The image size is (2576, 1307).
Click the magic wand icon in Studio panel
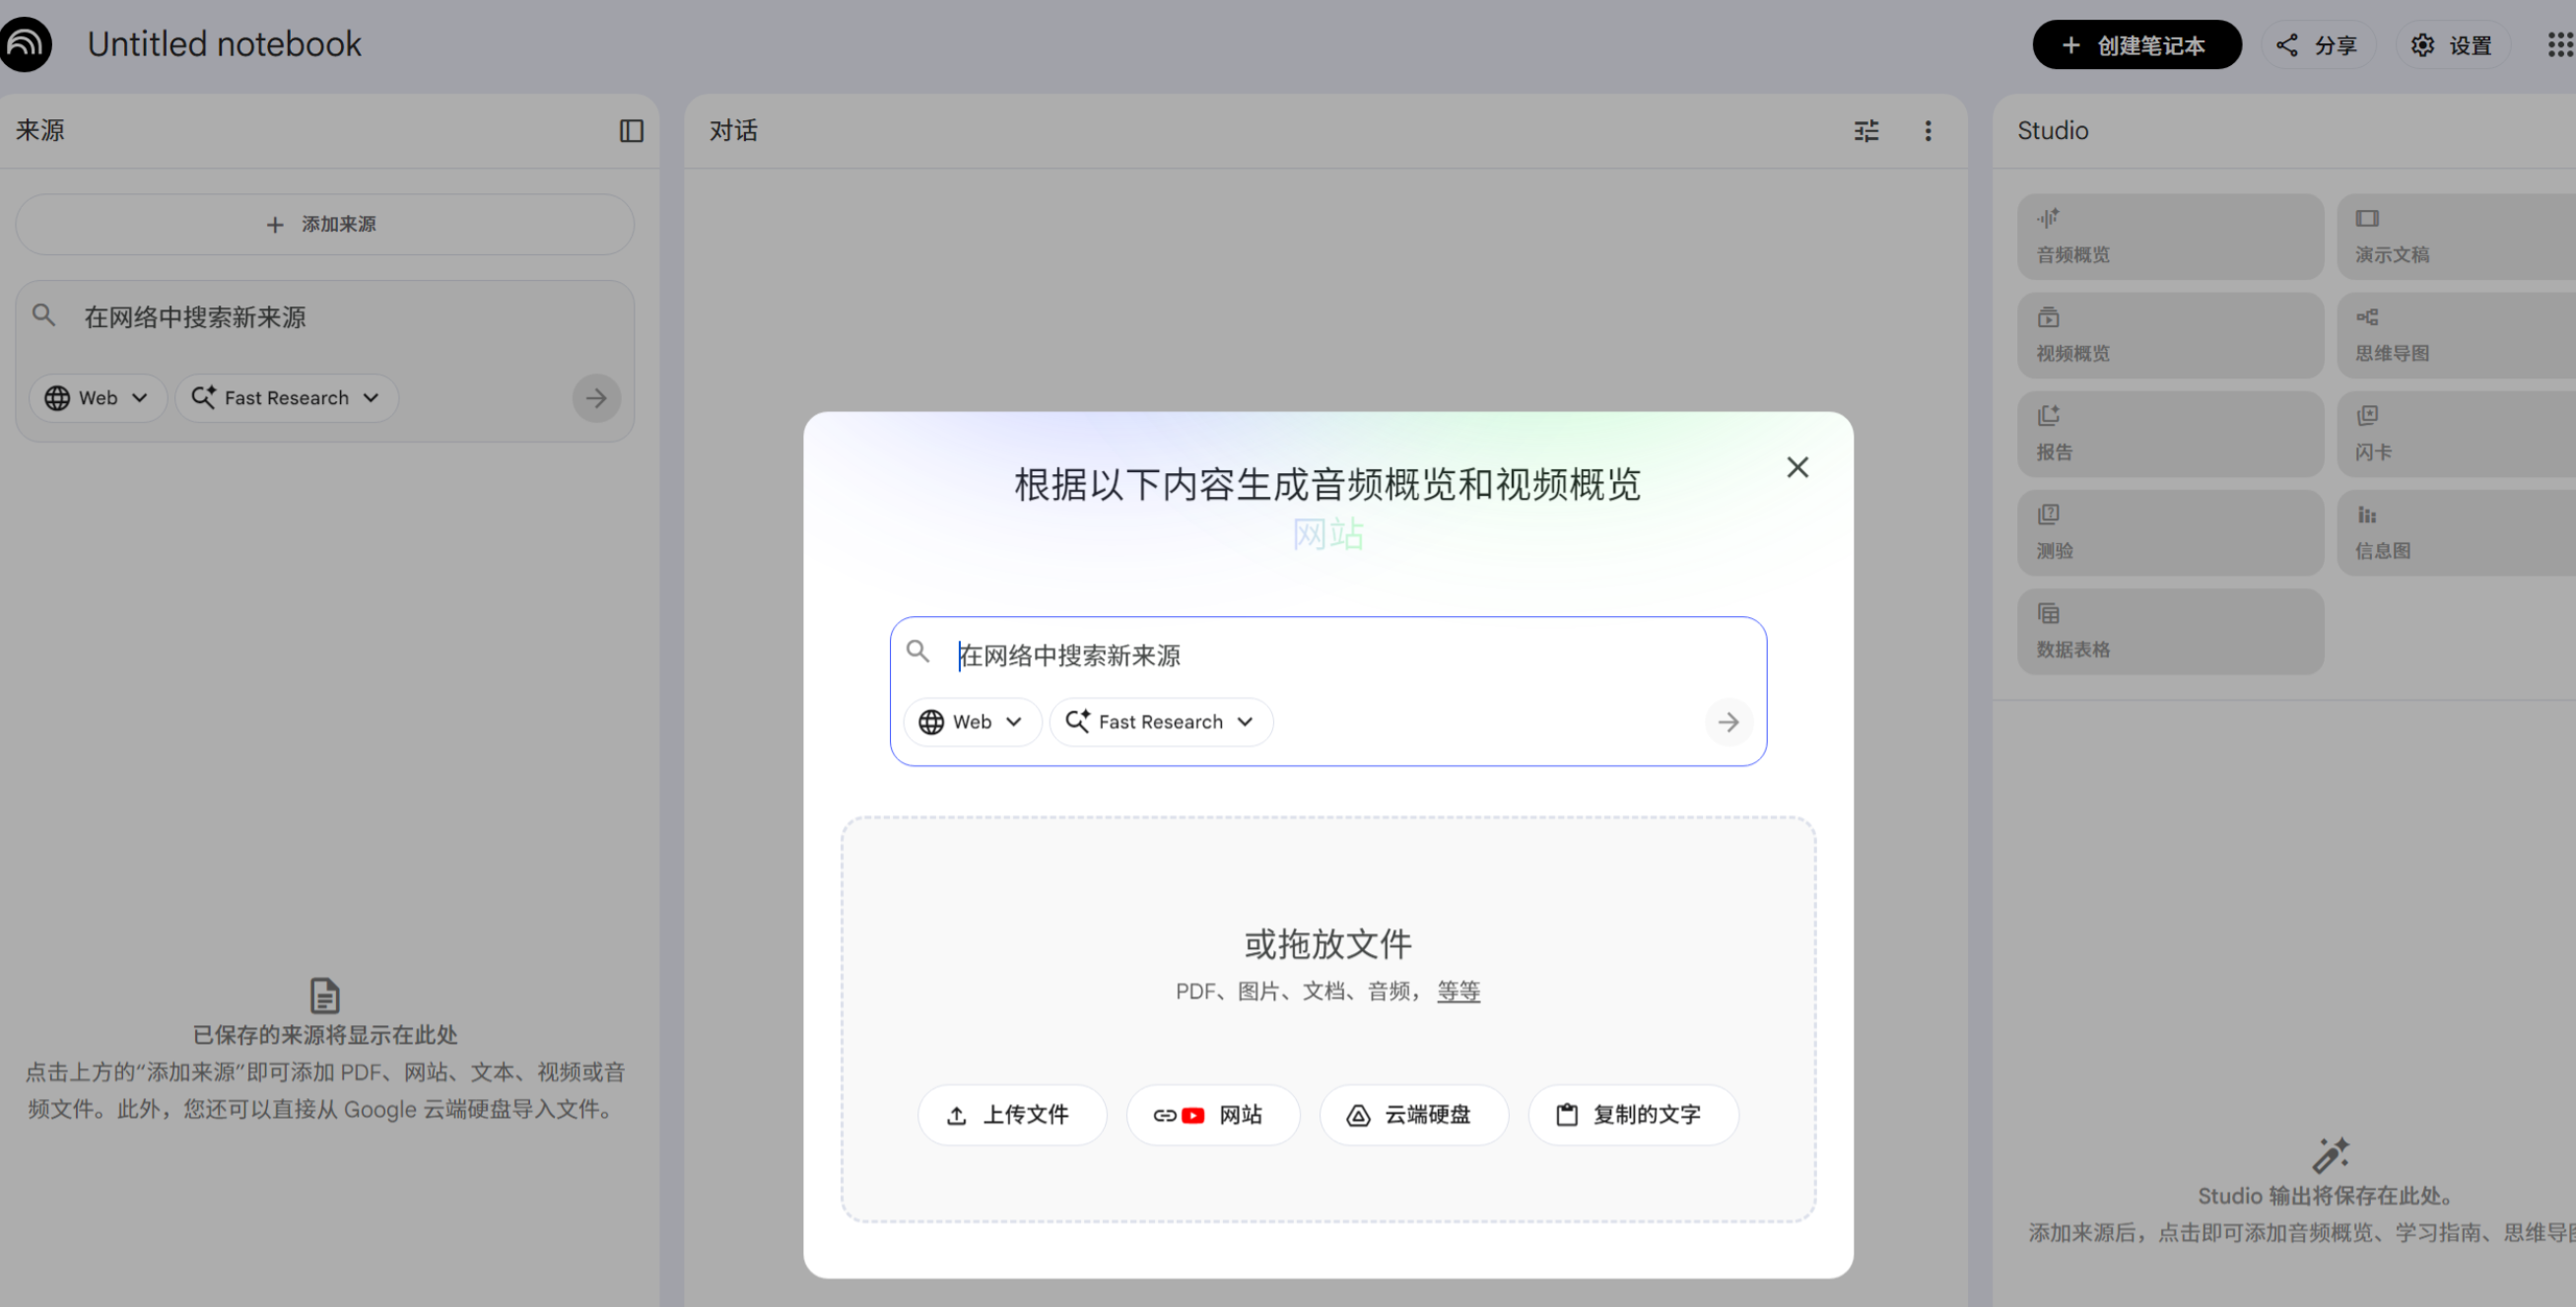[x=2330, y=1155]
